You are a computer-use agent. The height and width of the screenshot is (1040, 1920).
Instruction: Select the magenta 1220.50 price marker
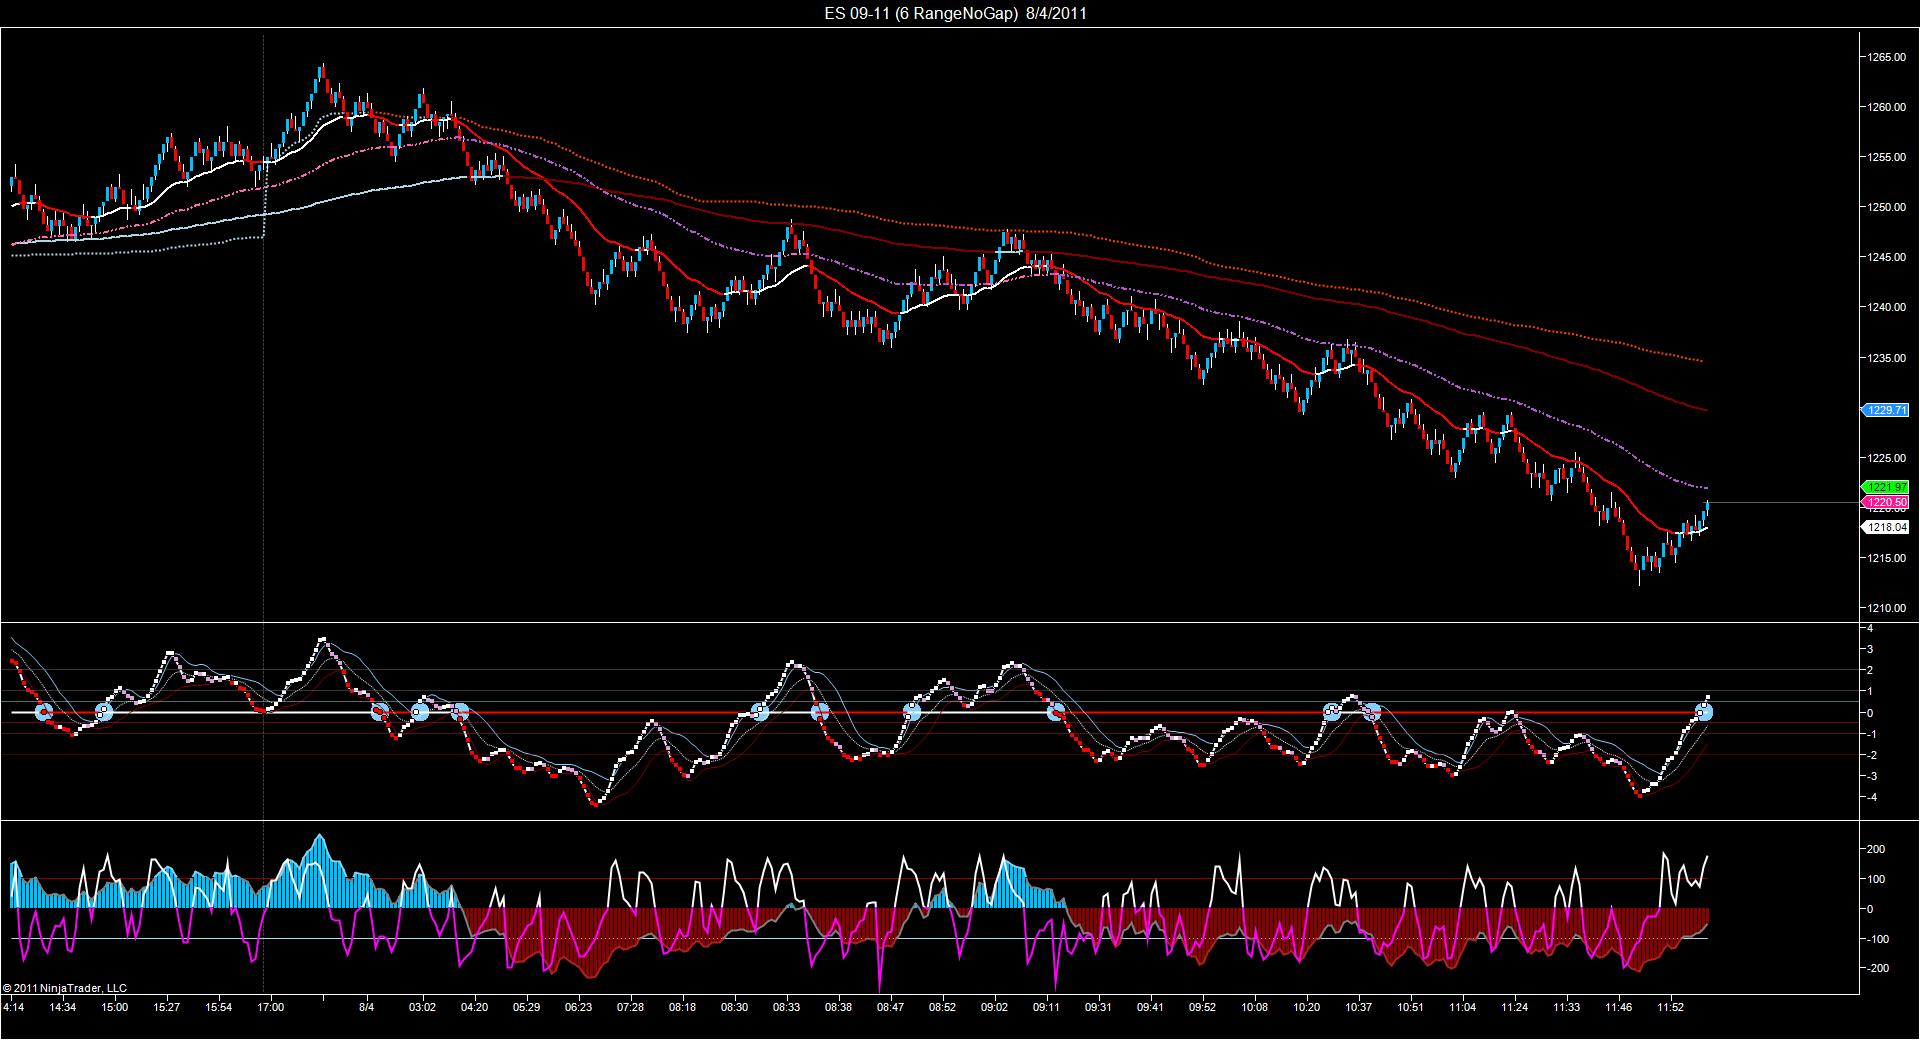click(1885, 502)
